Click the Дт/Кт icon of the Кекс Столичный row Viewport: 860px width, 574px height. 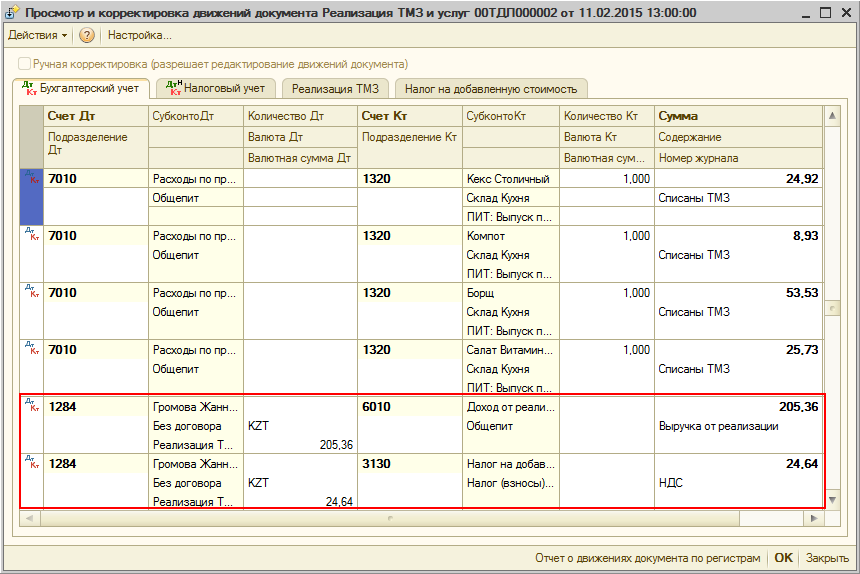31,179
